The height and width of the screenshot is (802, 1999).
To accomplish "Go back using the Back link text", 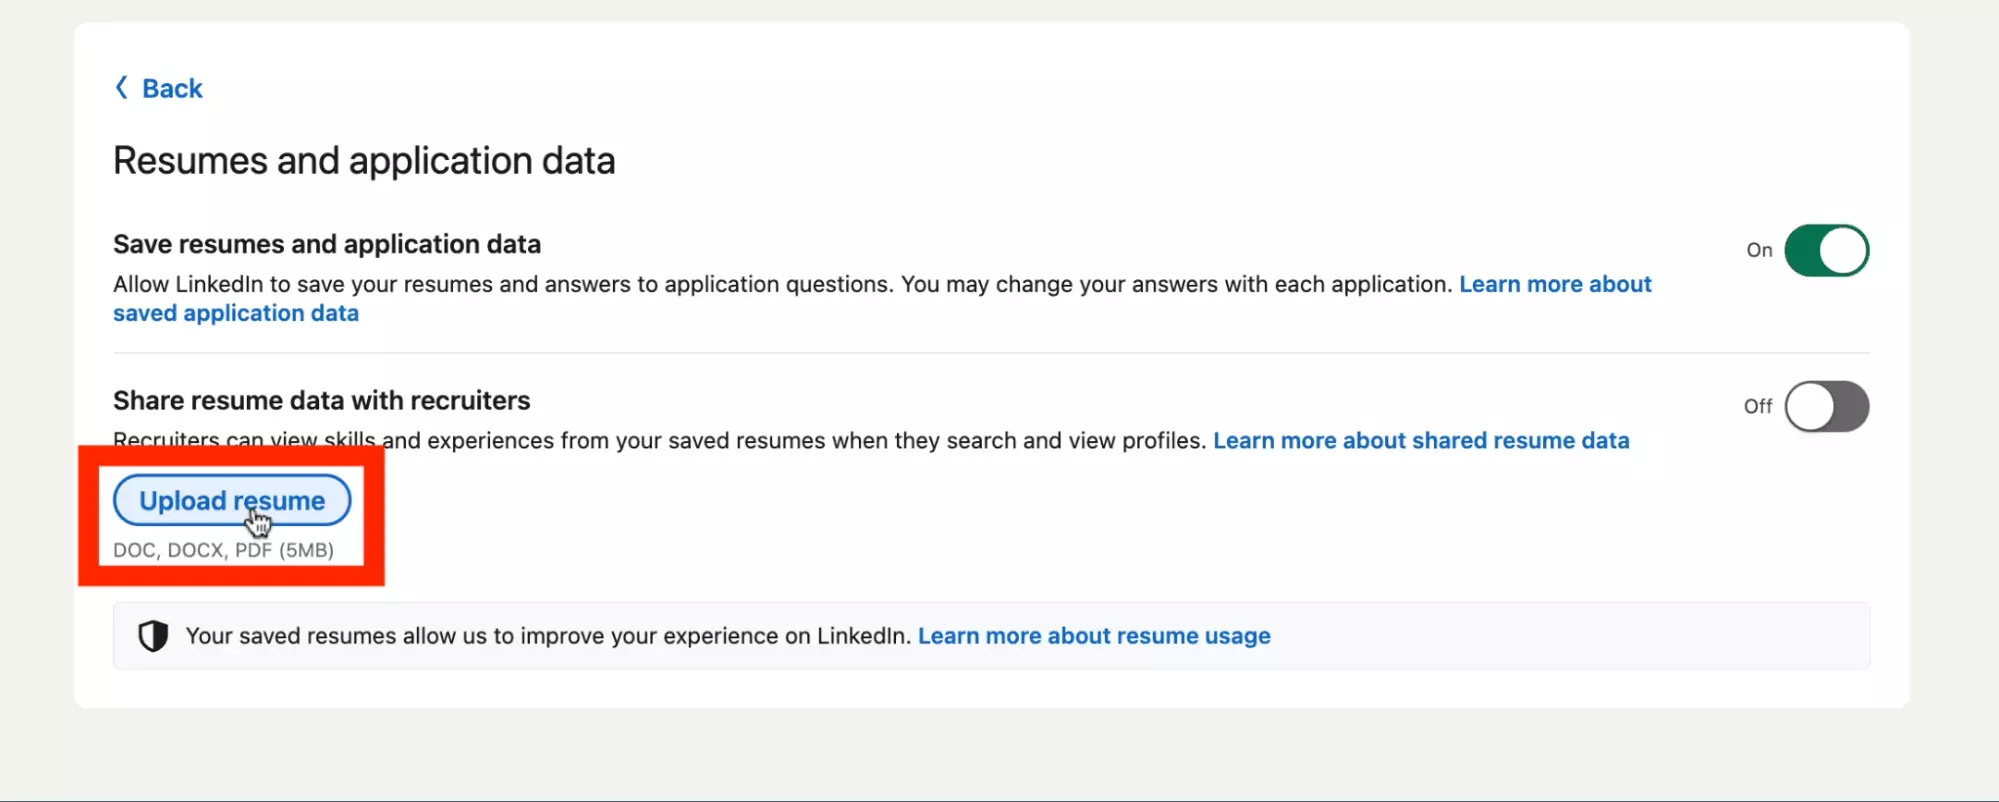I will 172,89.
